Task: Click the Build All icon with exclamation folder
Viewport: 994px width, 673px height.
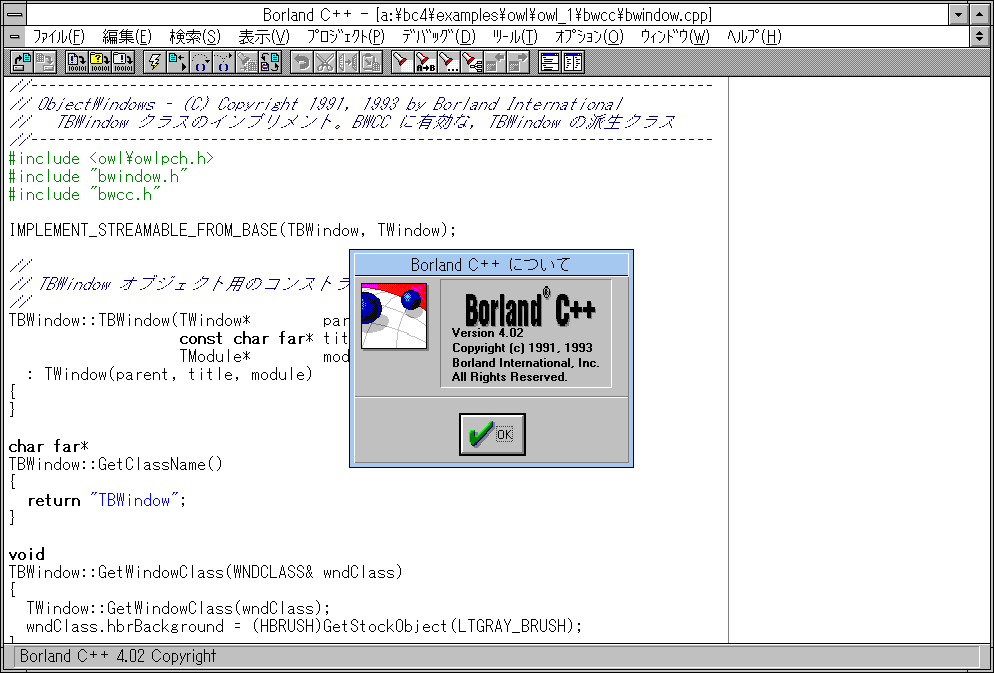Action: (x=123, y=61)
